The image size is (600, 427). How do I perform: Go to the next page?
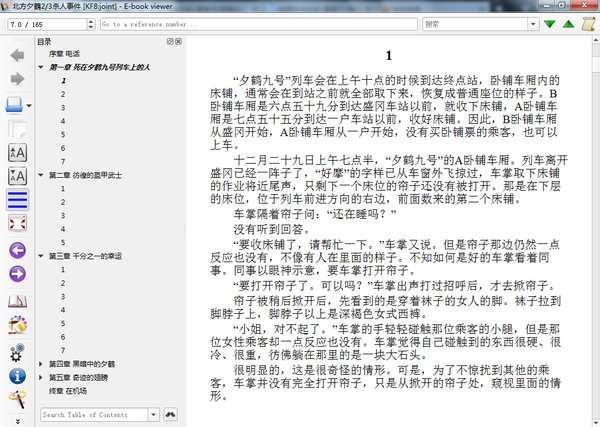pos(17,274)
